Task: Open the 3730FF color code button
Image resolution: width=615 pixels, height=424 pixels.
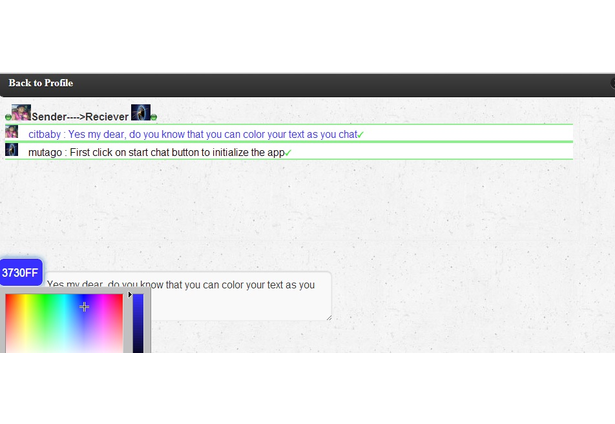Action: [21, 273]
